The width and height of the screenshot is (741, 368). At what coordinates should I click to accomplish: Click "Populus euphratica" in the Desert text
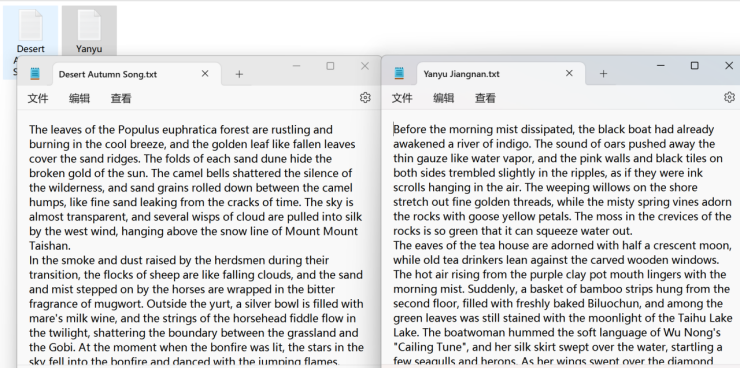[x=168, y=129]
